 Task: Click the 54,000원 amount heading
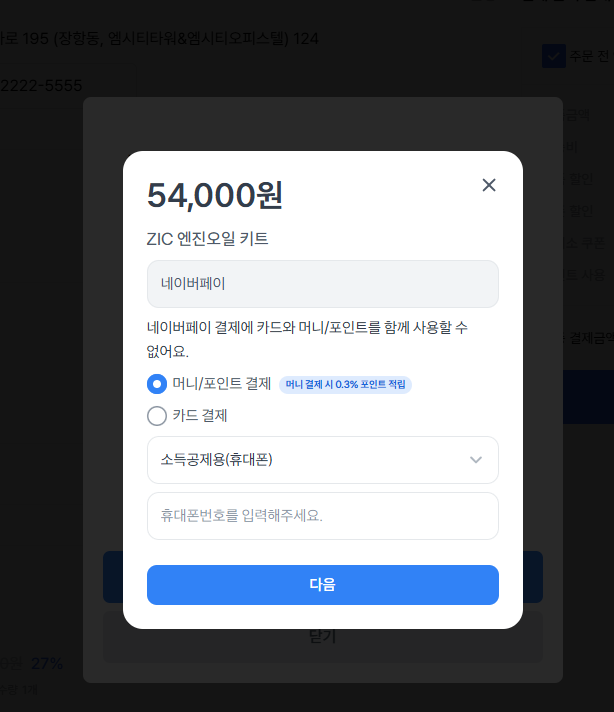[215, 196]
